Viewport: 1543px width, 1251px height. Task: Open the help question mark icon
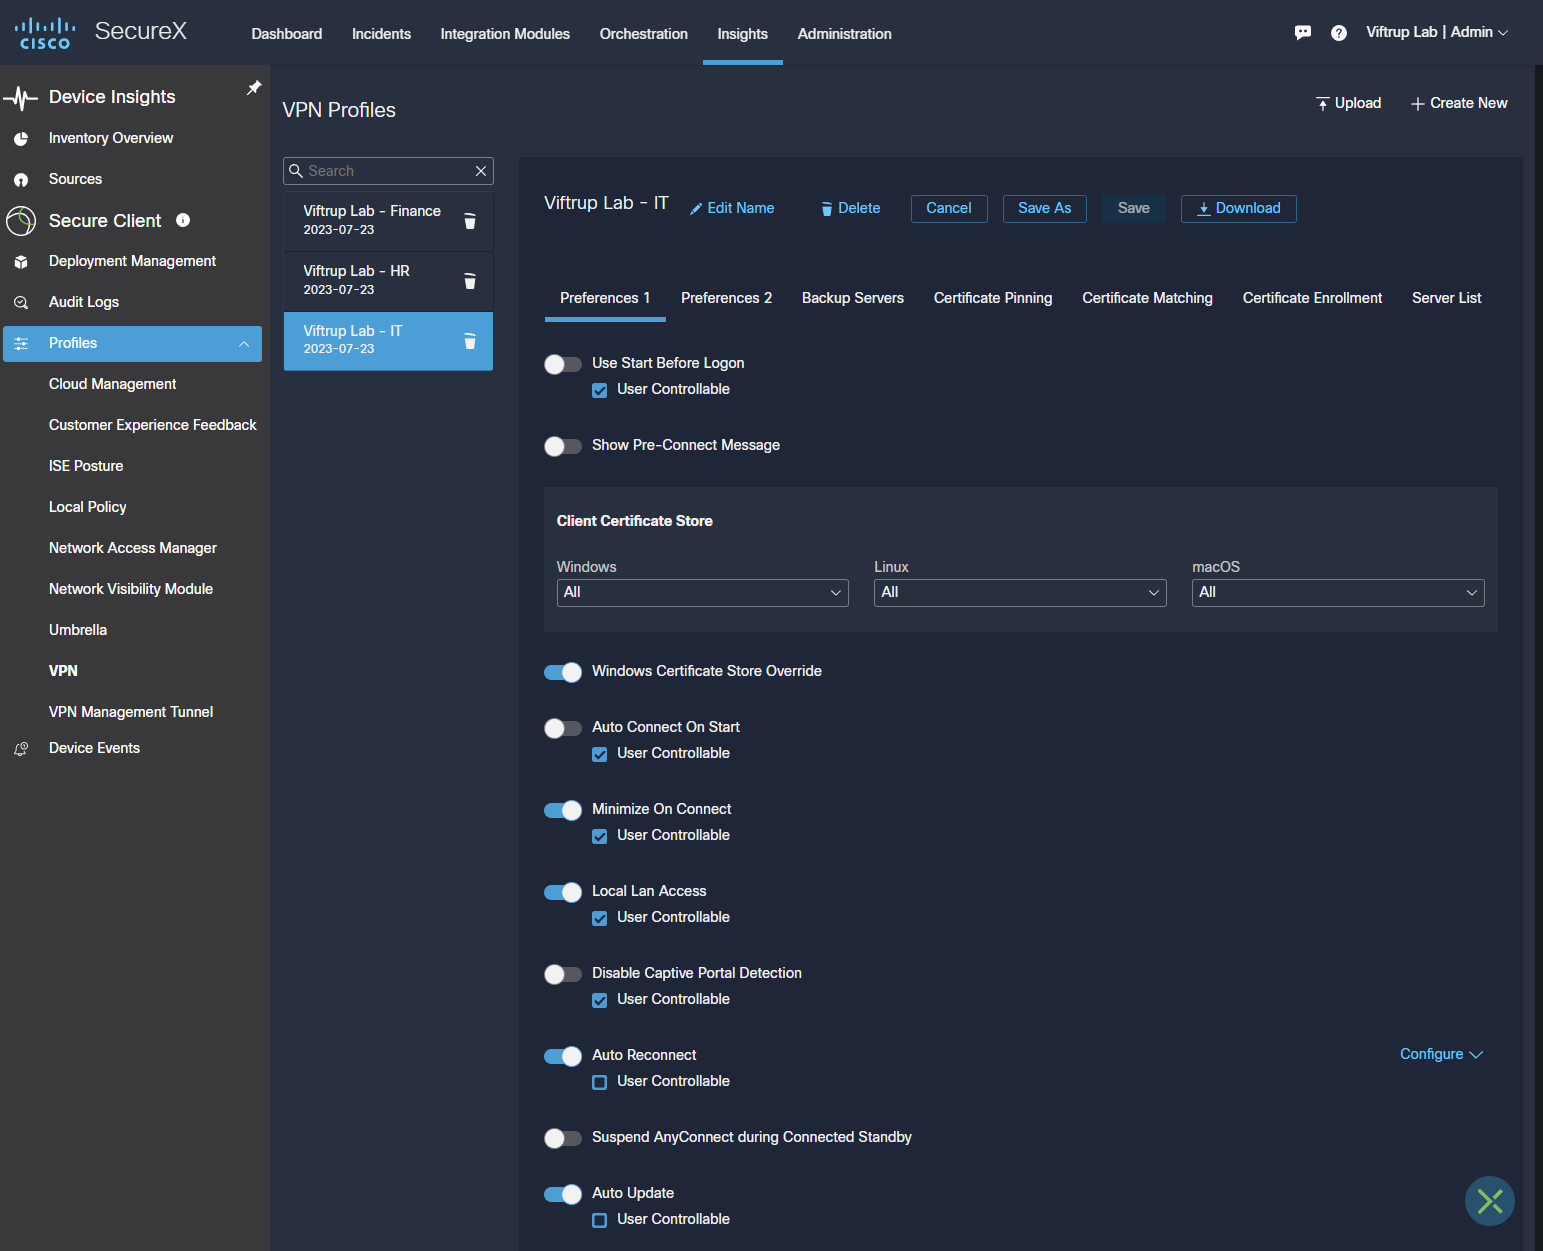pos(1338,33)
